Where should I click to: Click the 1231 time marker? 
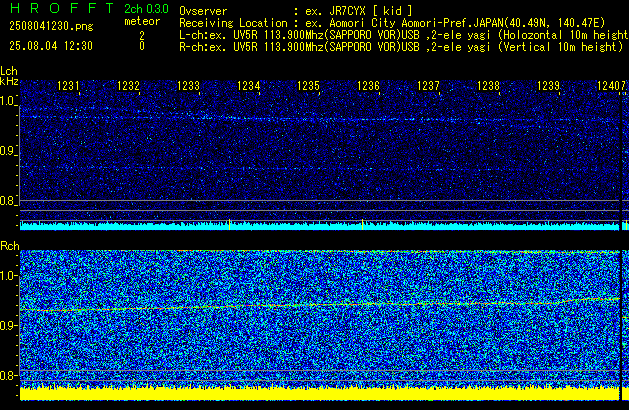pos(68,86)
